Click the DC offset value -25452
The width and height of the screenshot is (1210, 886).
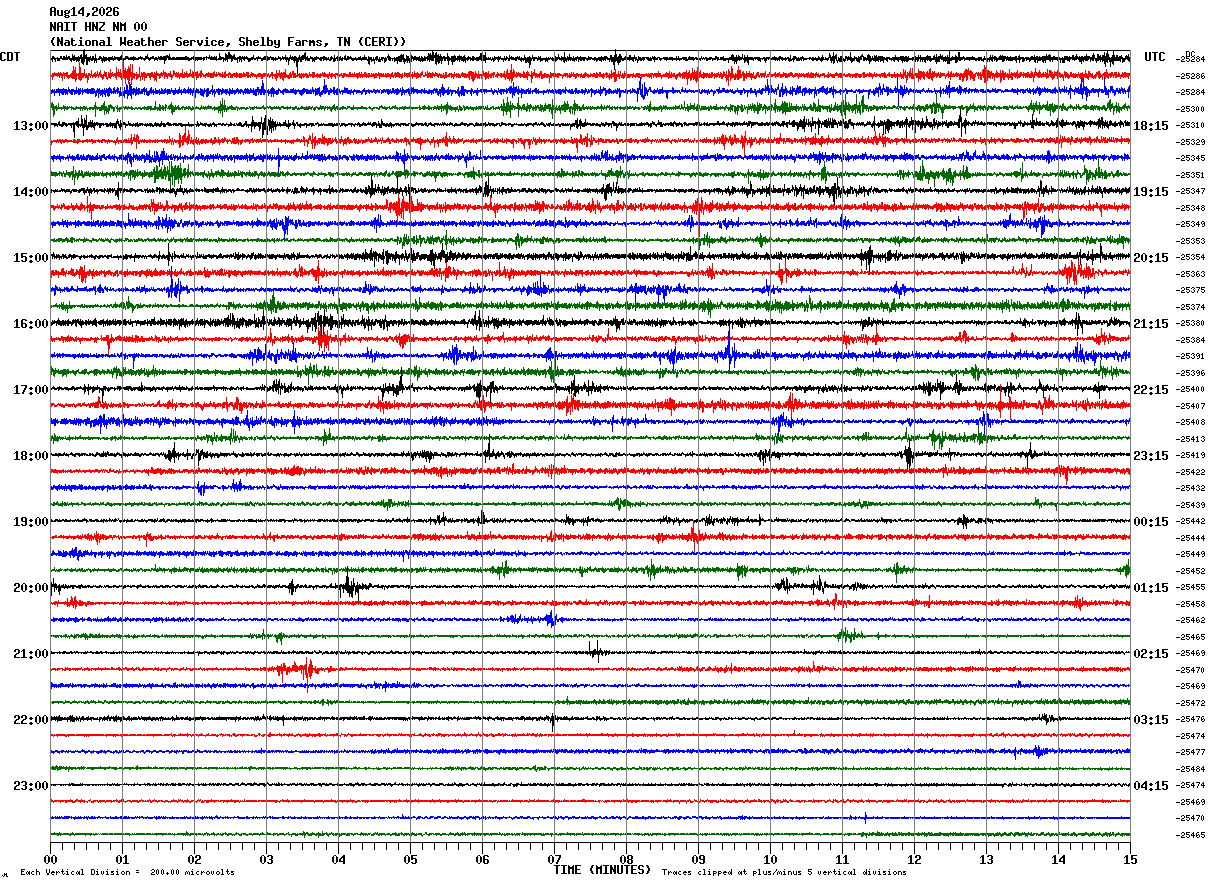(x=1190, y=571)
